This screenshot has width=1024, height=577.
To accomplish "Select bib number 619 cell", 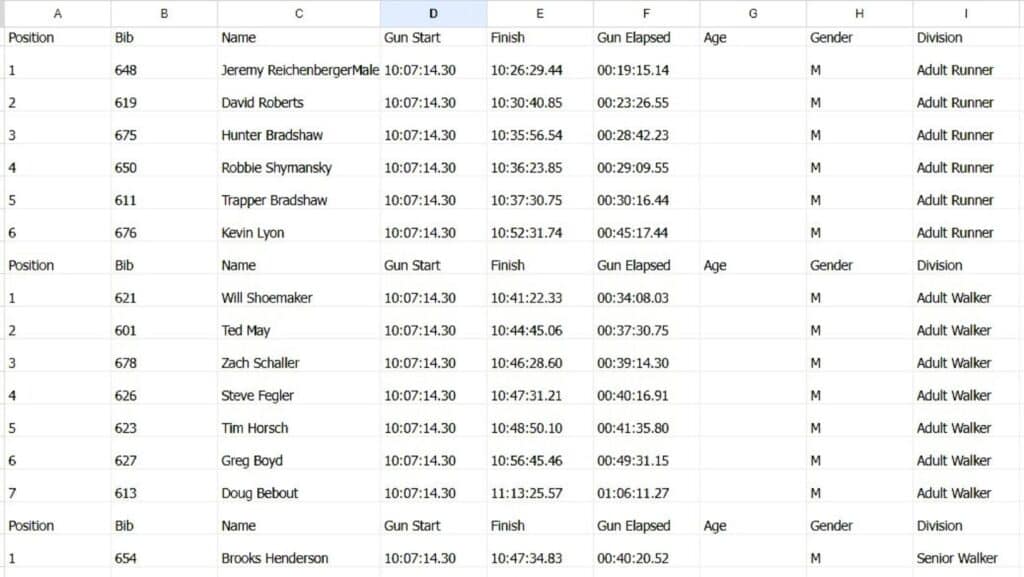I will coord(164,102).
